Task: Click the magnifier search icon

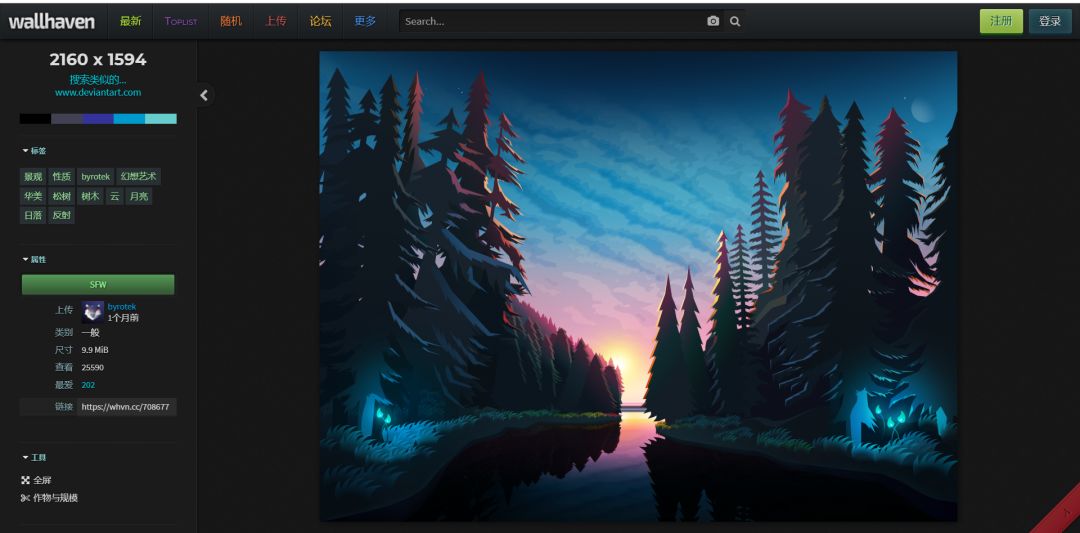Action: click(x=735, y=21)
